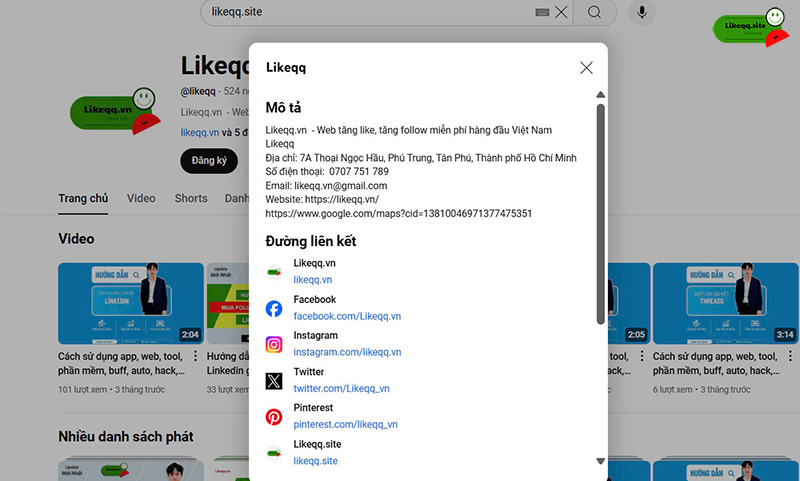Click the phone number 0707 751 789
Screen dimensions: 800x481
click(359, 172)
